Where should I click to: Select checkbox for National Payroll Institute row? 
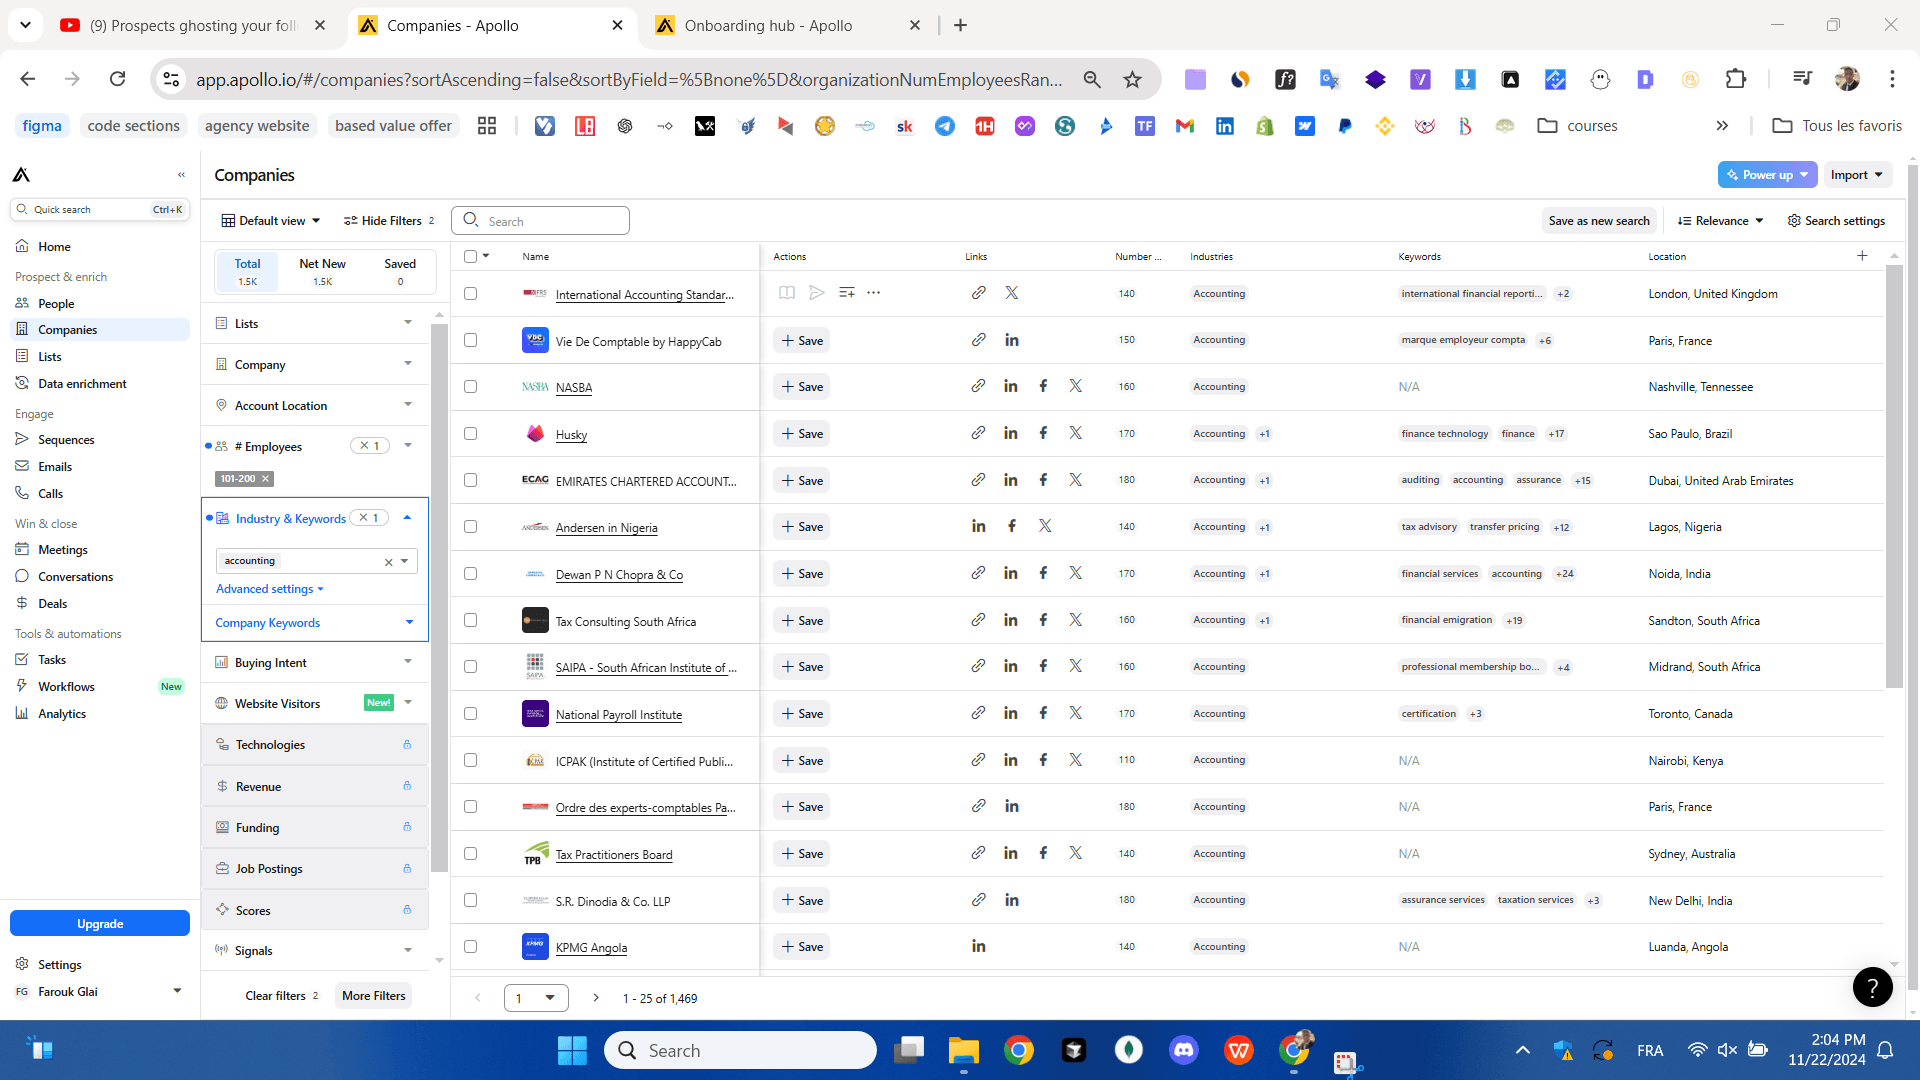coord(470,713)
